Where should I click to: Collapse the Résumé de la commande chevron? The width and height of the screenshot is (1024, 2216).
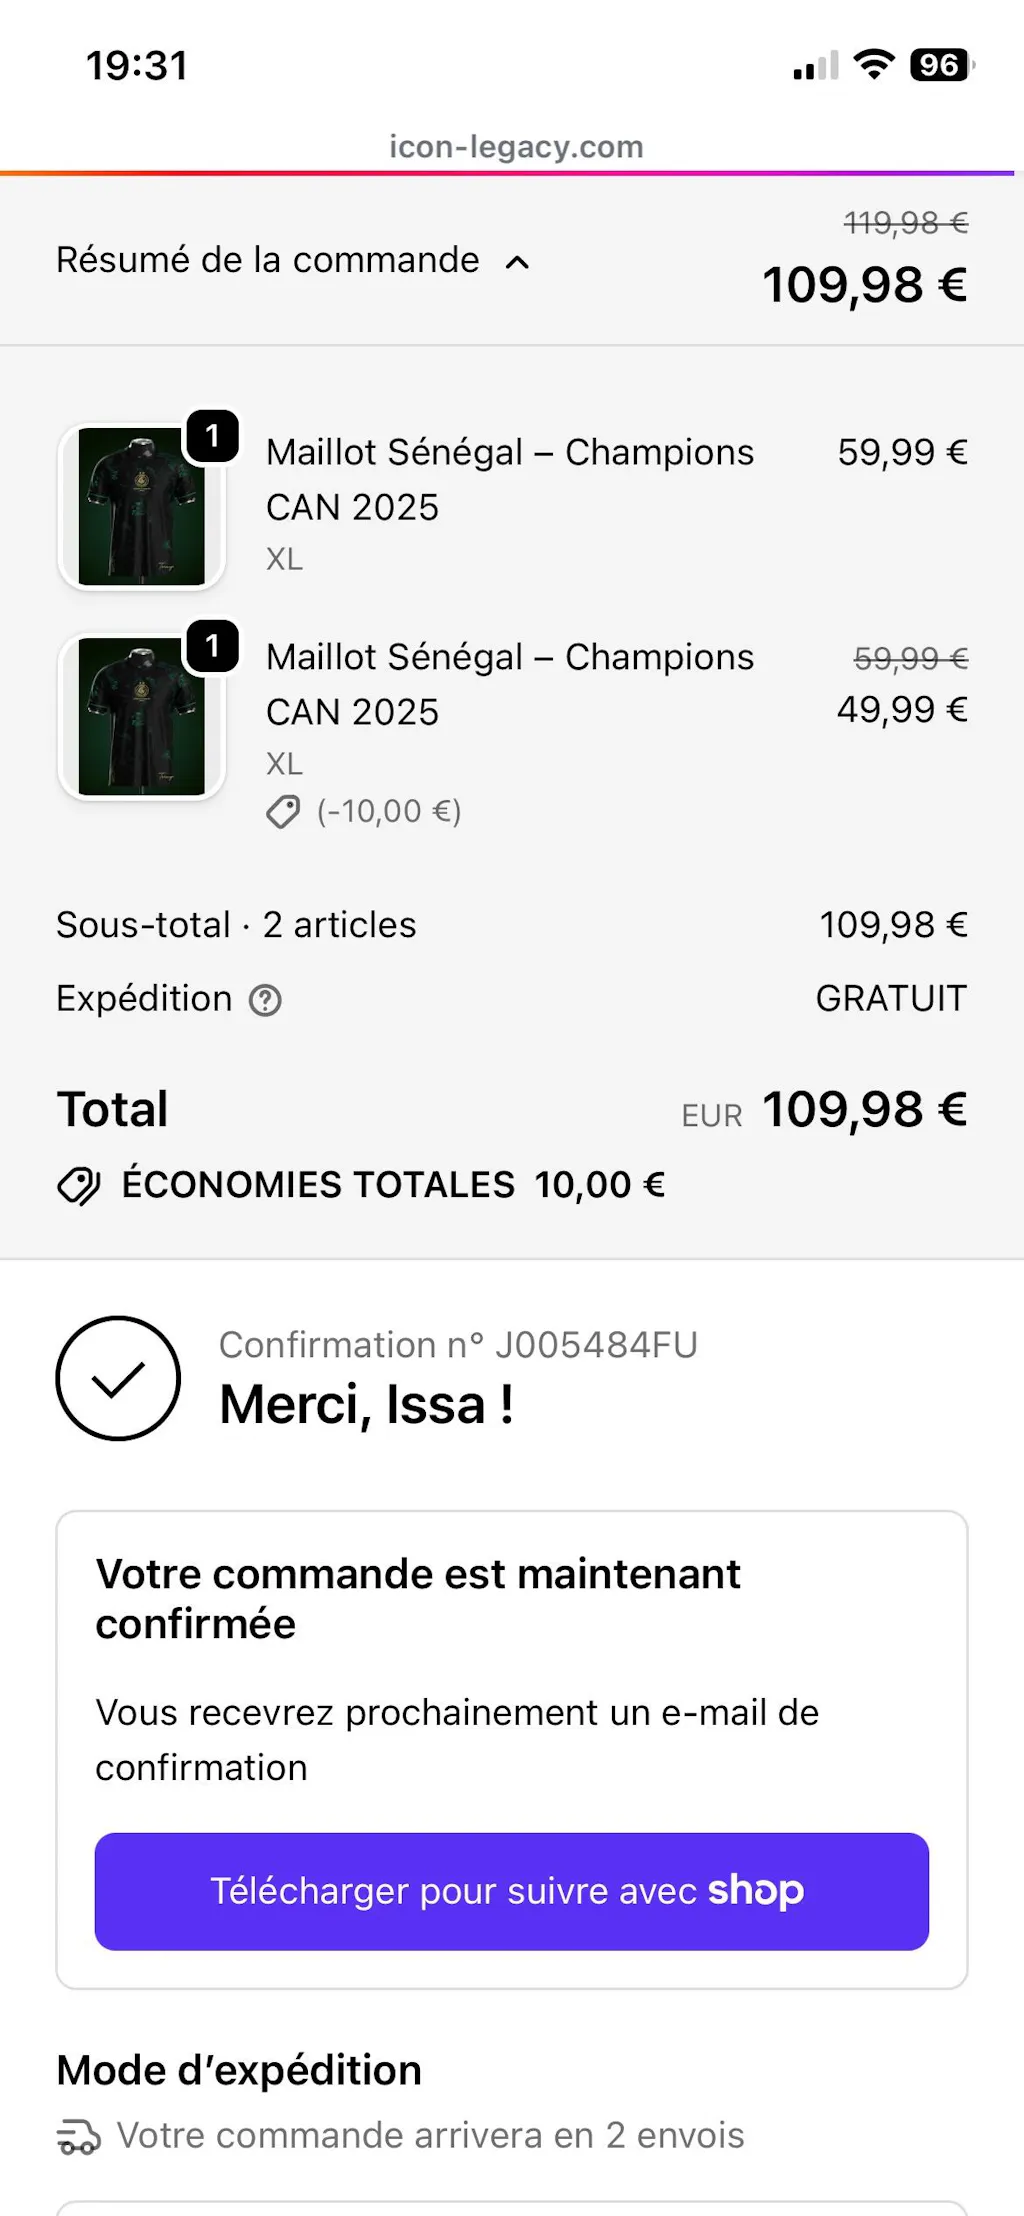tap(517, 262)
